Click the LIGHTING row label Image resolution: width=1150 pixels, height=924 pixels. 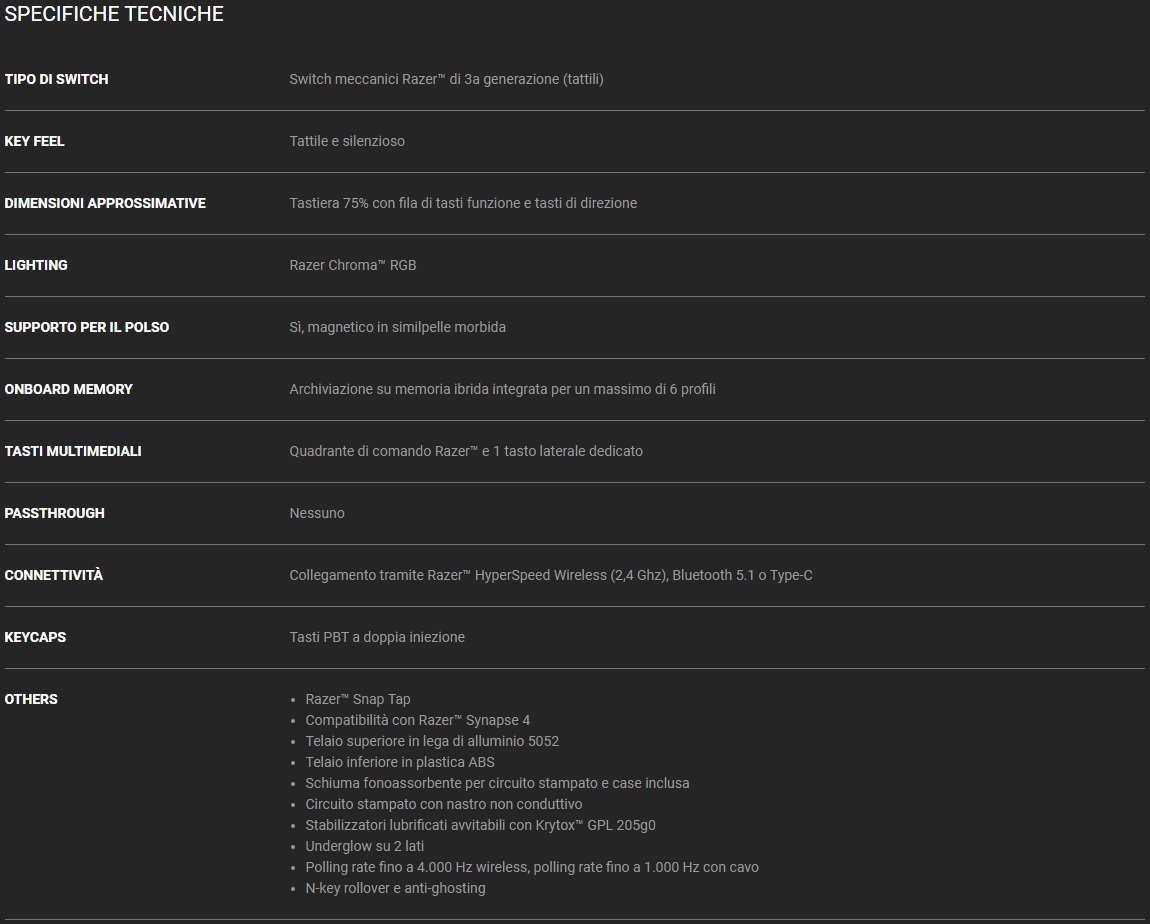tap(36, 265)
